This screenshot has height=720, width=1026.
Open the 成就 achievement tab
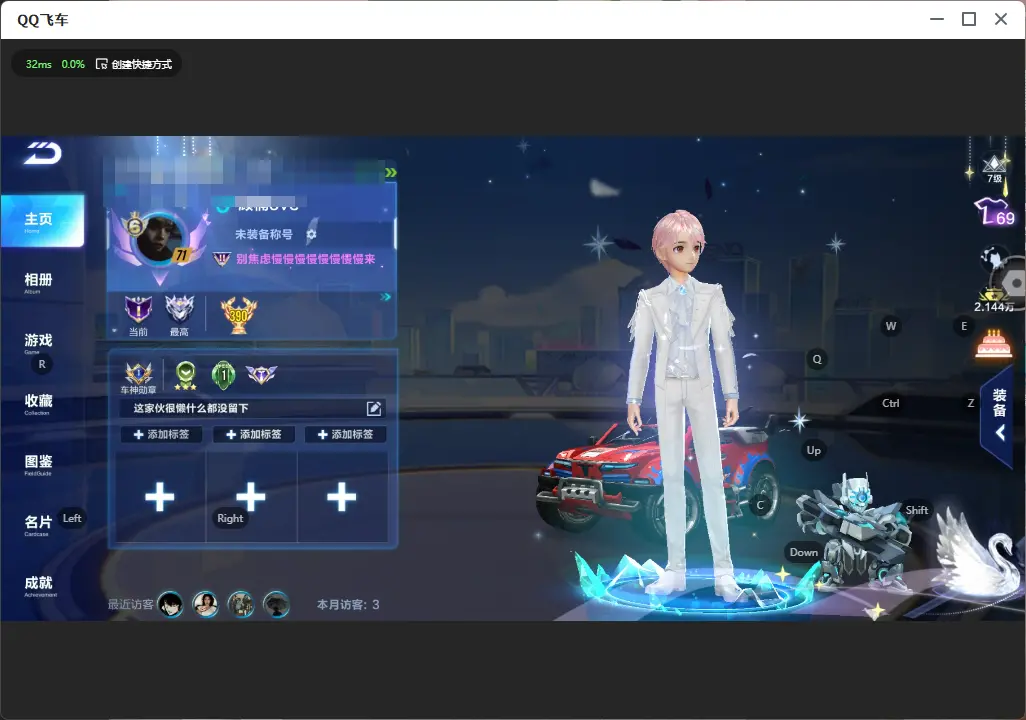39,585
